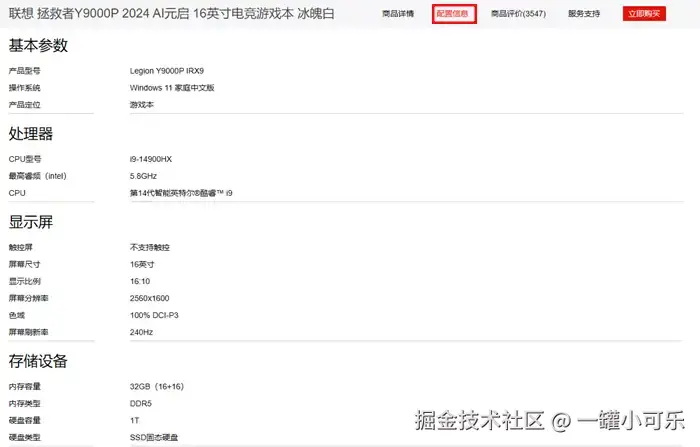Image resolution: width=700 pixels, height=447 pixels.
Task: Click the 最高睿频 (intel) label
Action: coord(38,176)
